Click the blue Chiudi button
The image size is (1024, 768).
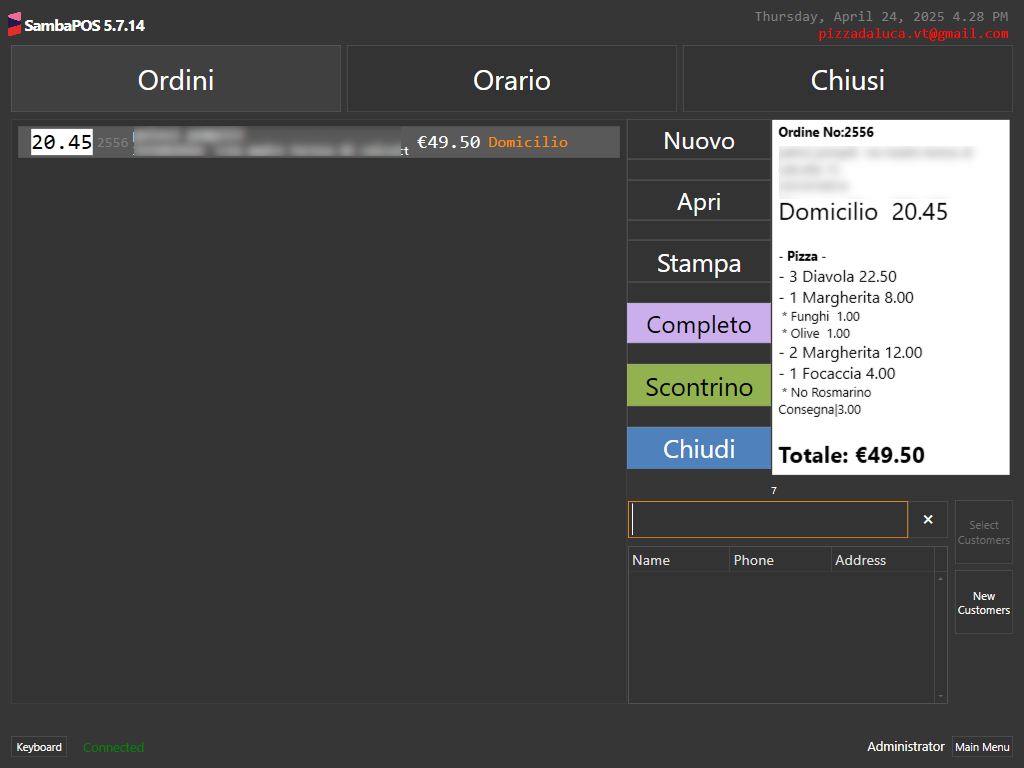[699, 448]
